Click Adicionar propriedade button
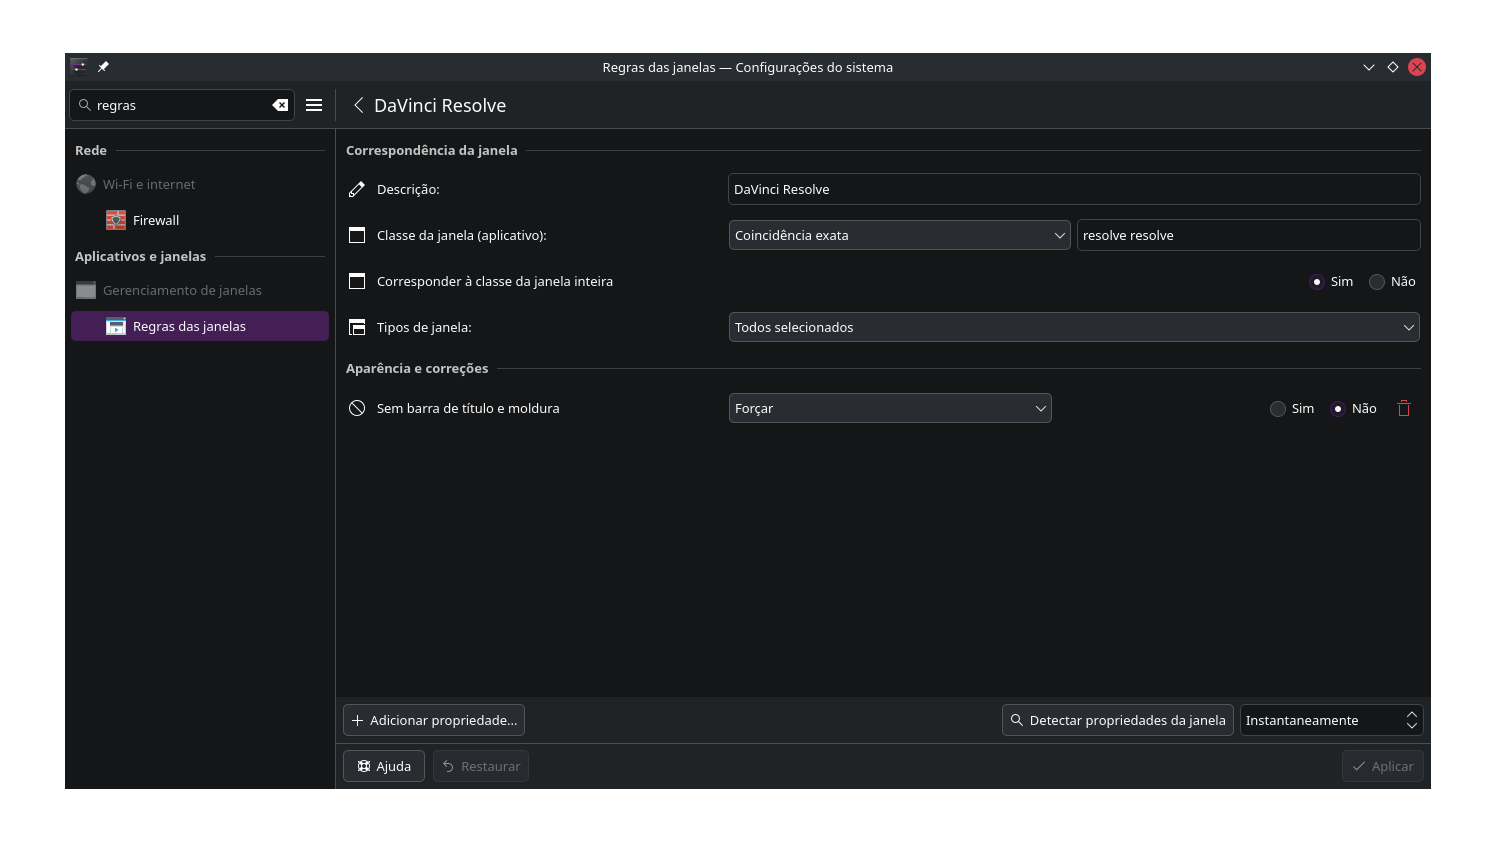The width and height of the screenshot is (1496, 866). (434, 720)
